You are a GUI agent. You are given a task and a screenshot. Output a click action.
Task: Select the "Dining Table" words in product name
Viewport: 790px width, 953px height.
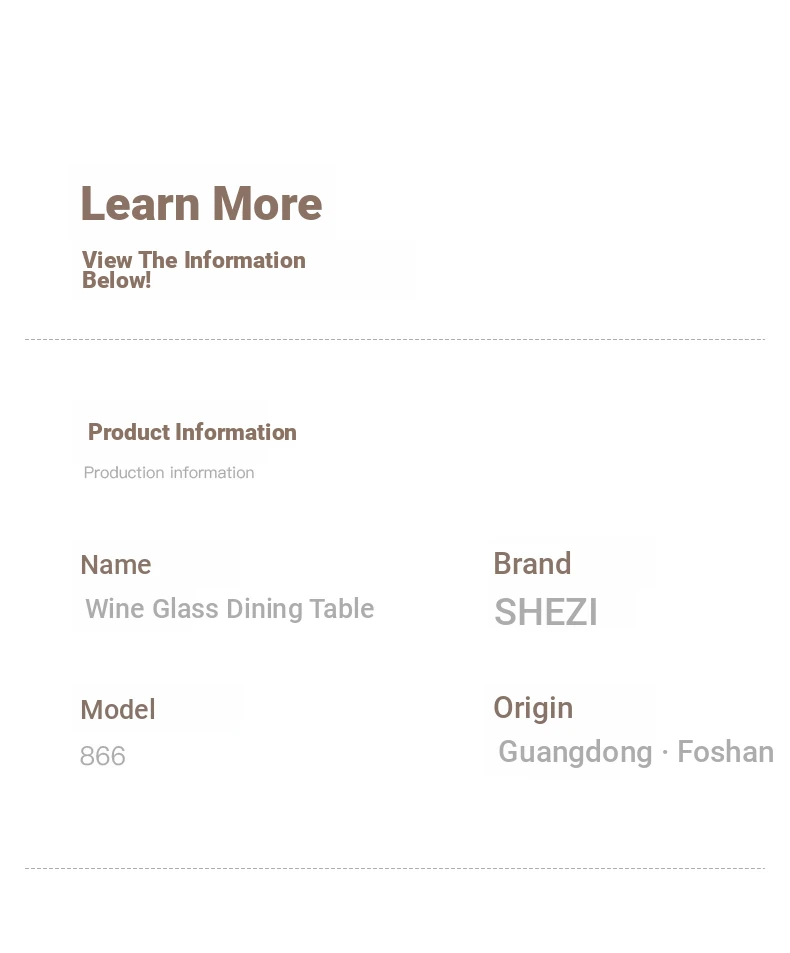tap(301, 609)
